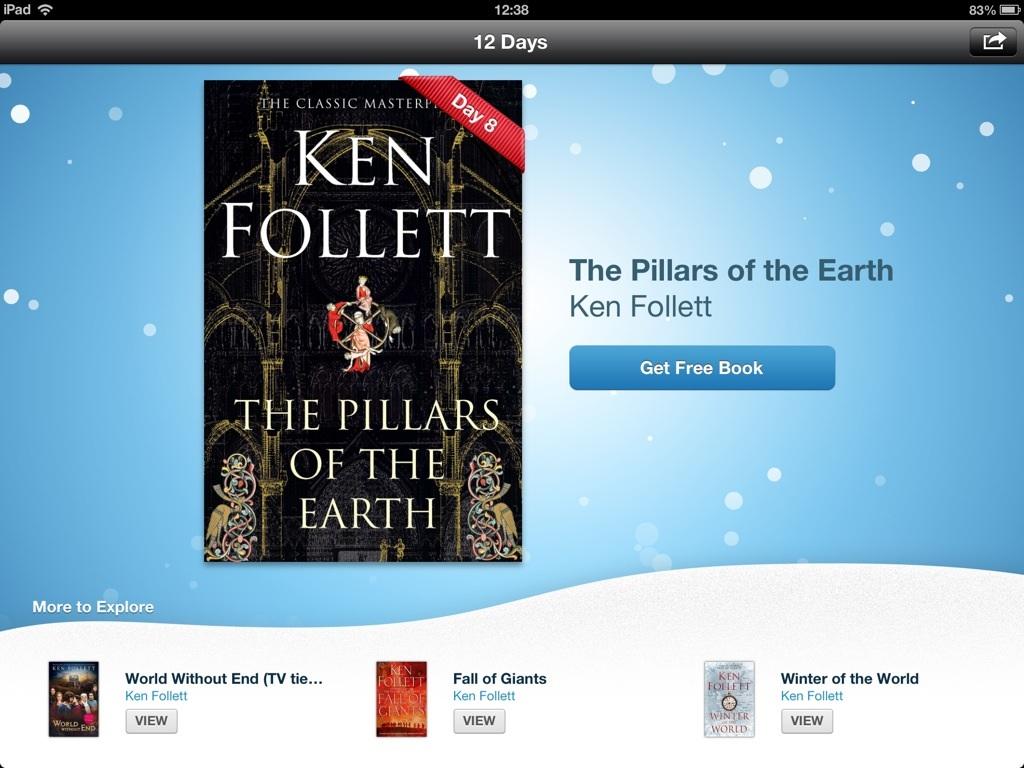1024x768 pixels.
Task: View Fall of Giants book
Action: (x=479, y=721)
